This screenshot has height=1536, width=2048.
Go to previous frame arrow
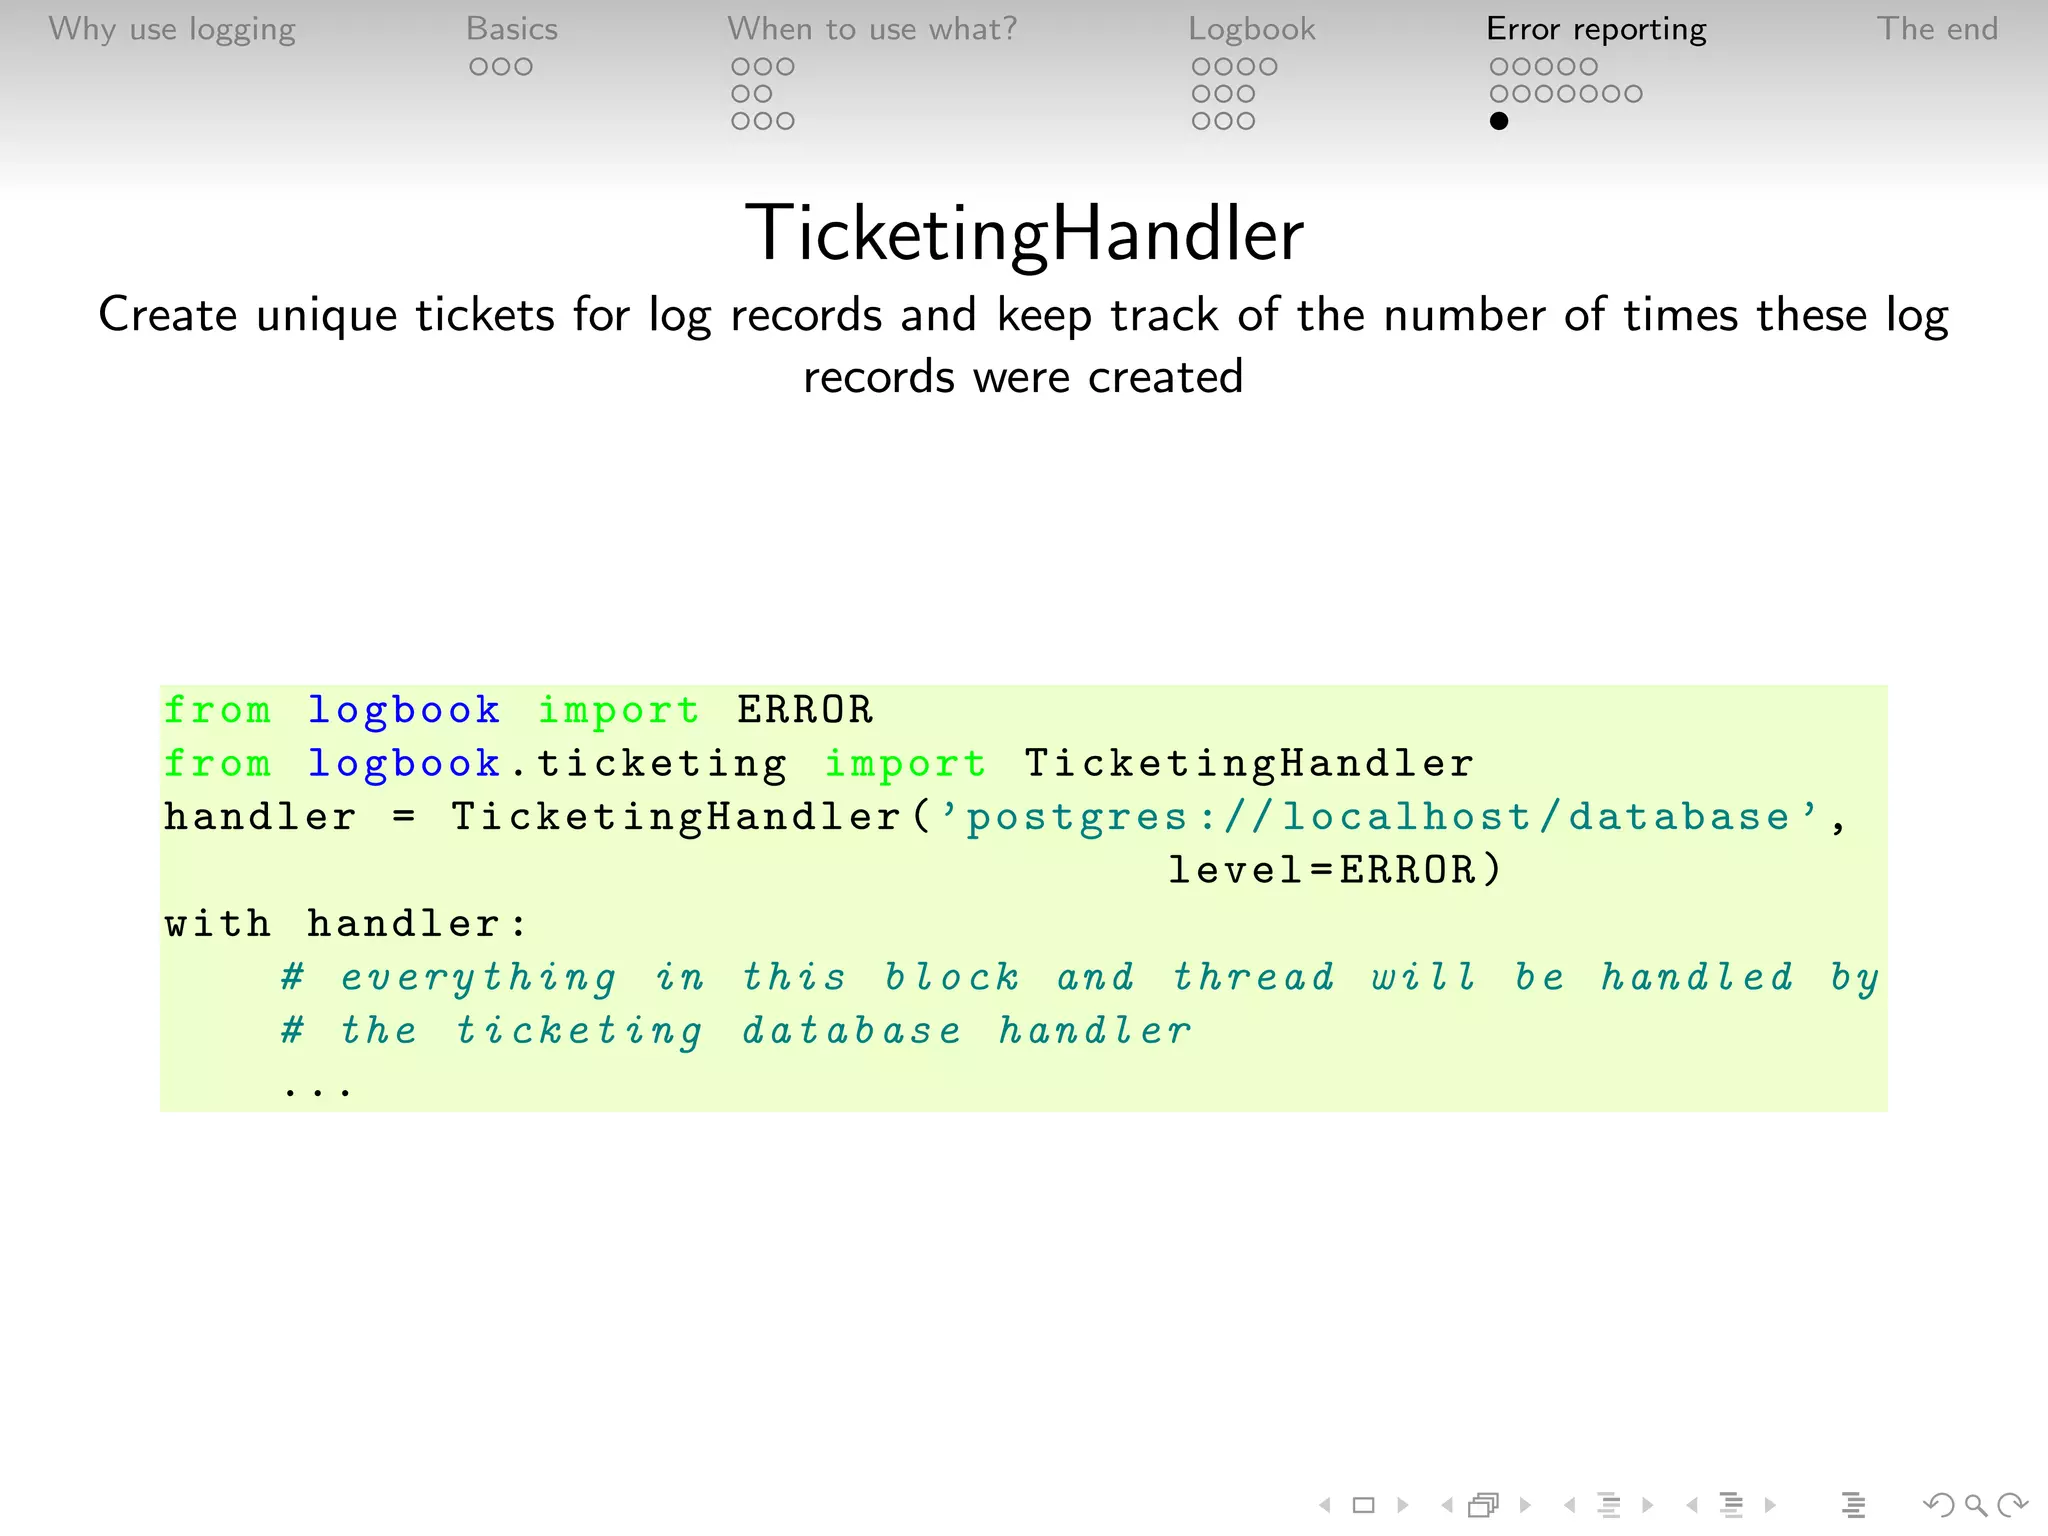pyautogui.click(x=1447, y=1505)
